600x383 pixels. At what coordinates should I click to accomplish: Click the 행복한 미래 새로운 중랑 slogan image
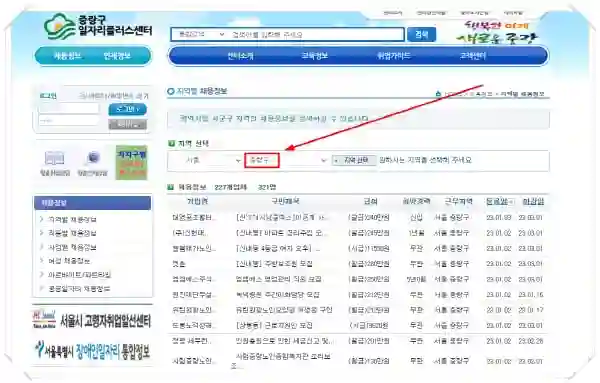point(497,32)
